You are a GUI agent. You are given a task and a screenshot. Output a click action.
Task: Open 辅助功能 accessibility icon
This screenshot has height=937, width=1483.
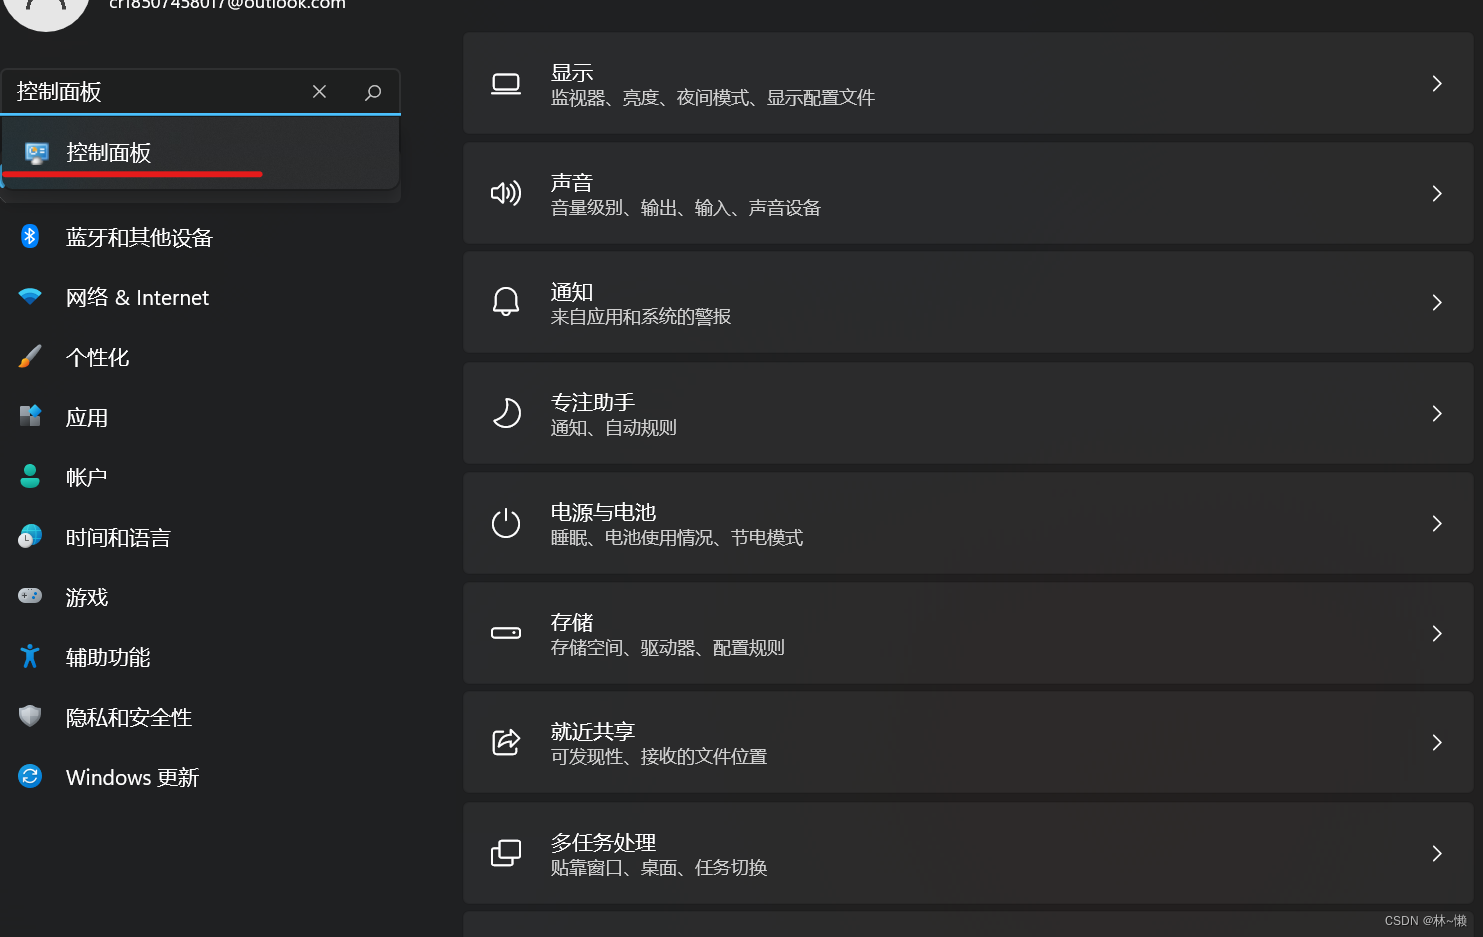coord(30,657)
